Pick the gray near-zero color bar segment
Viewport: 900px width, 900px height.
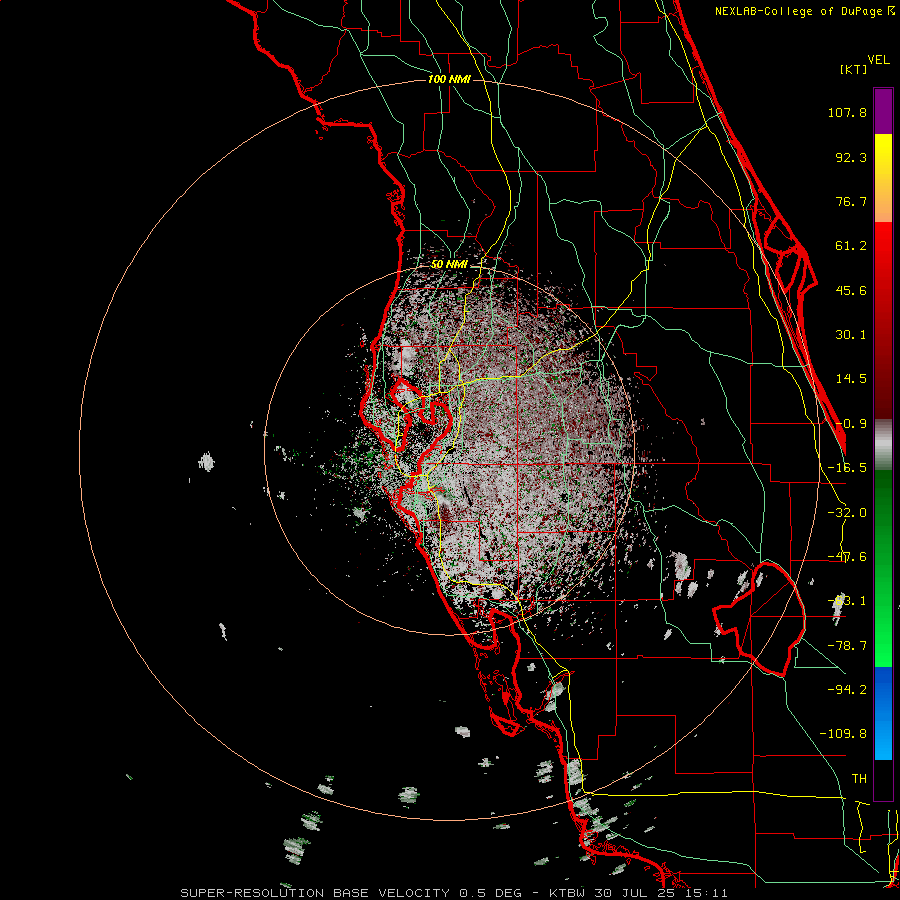click(x=883, y=444)
